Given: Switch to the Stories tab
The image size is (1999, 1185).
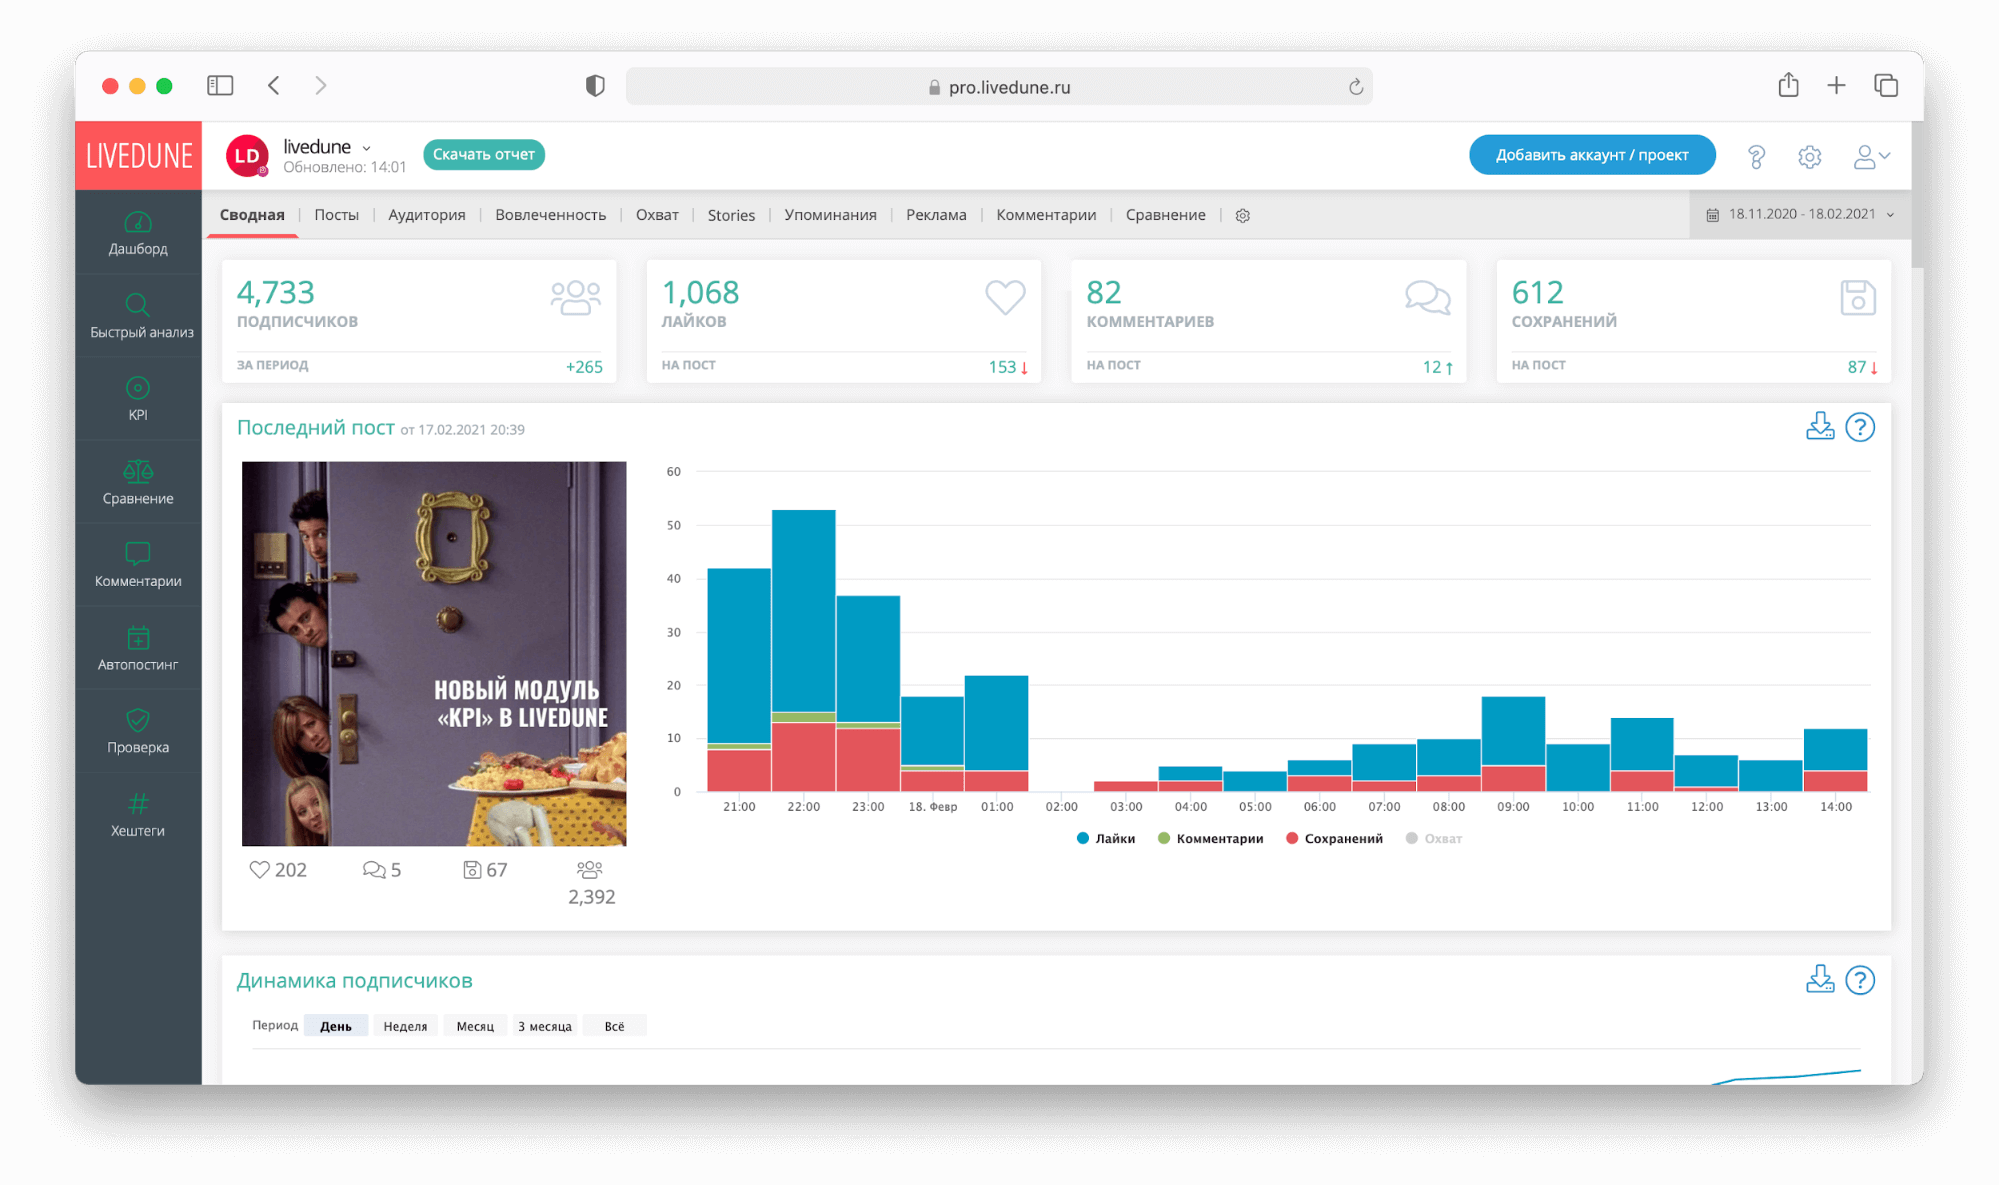Looking at the screenshot, I should tap(731, 215).
